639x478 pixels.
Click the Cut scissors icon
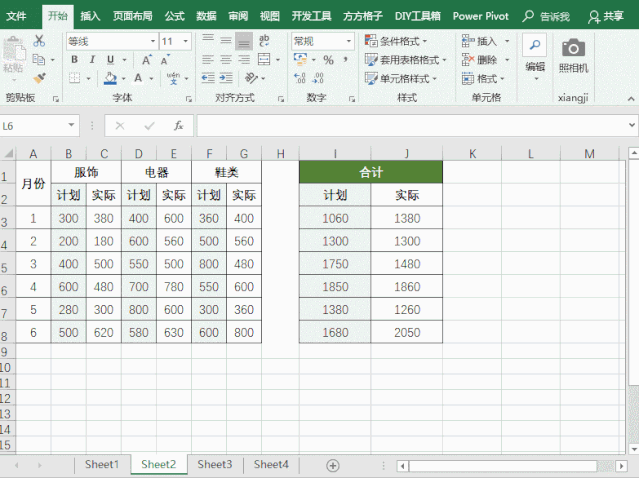[x=39, y=41]
